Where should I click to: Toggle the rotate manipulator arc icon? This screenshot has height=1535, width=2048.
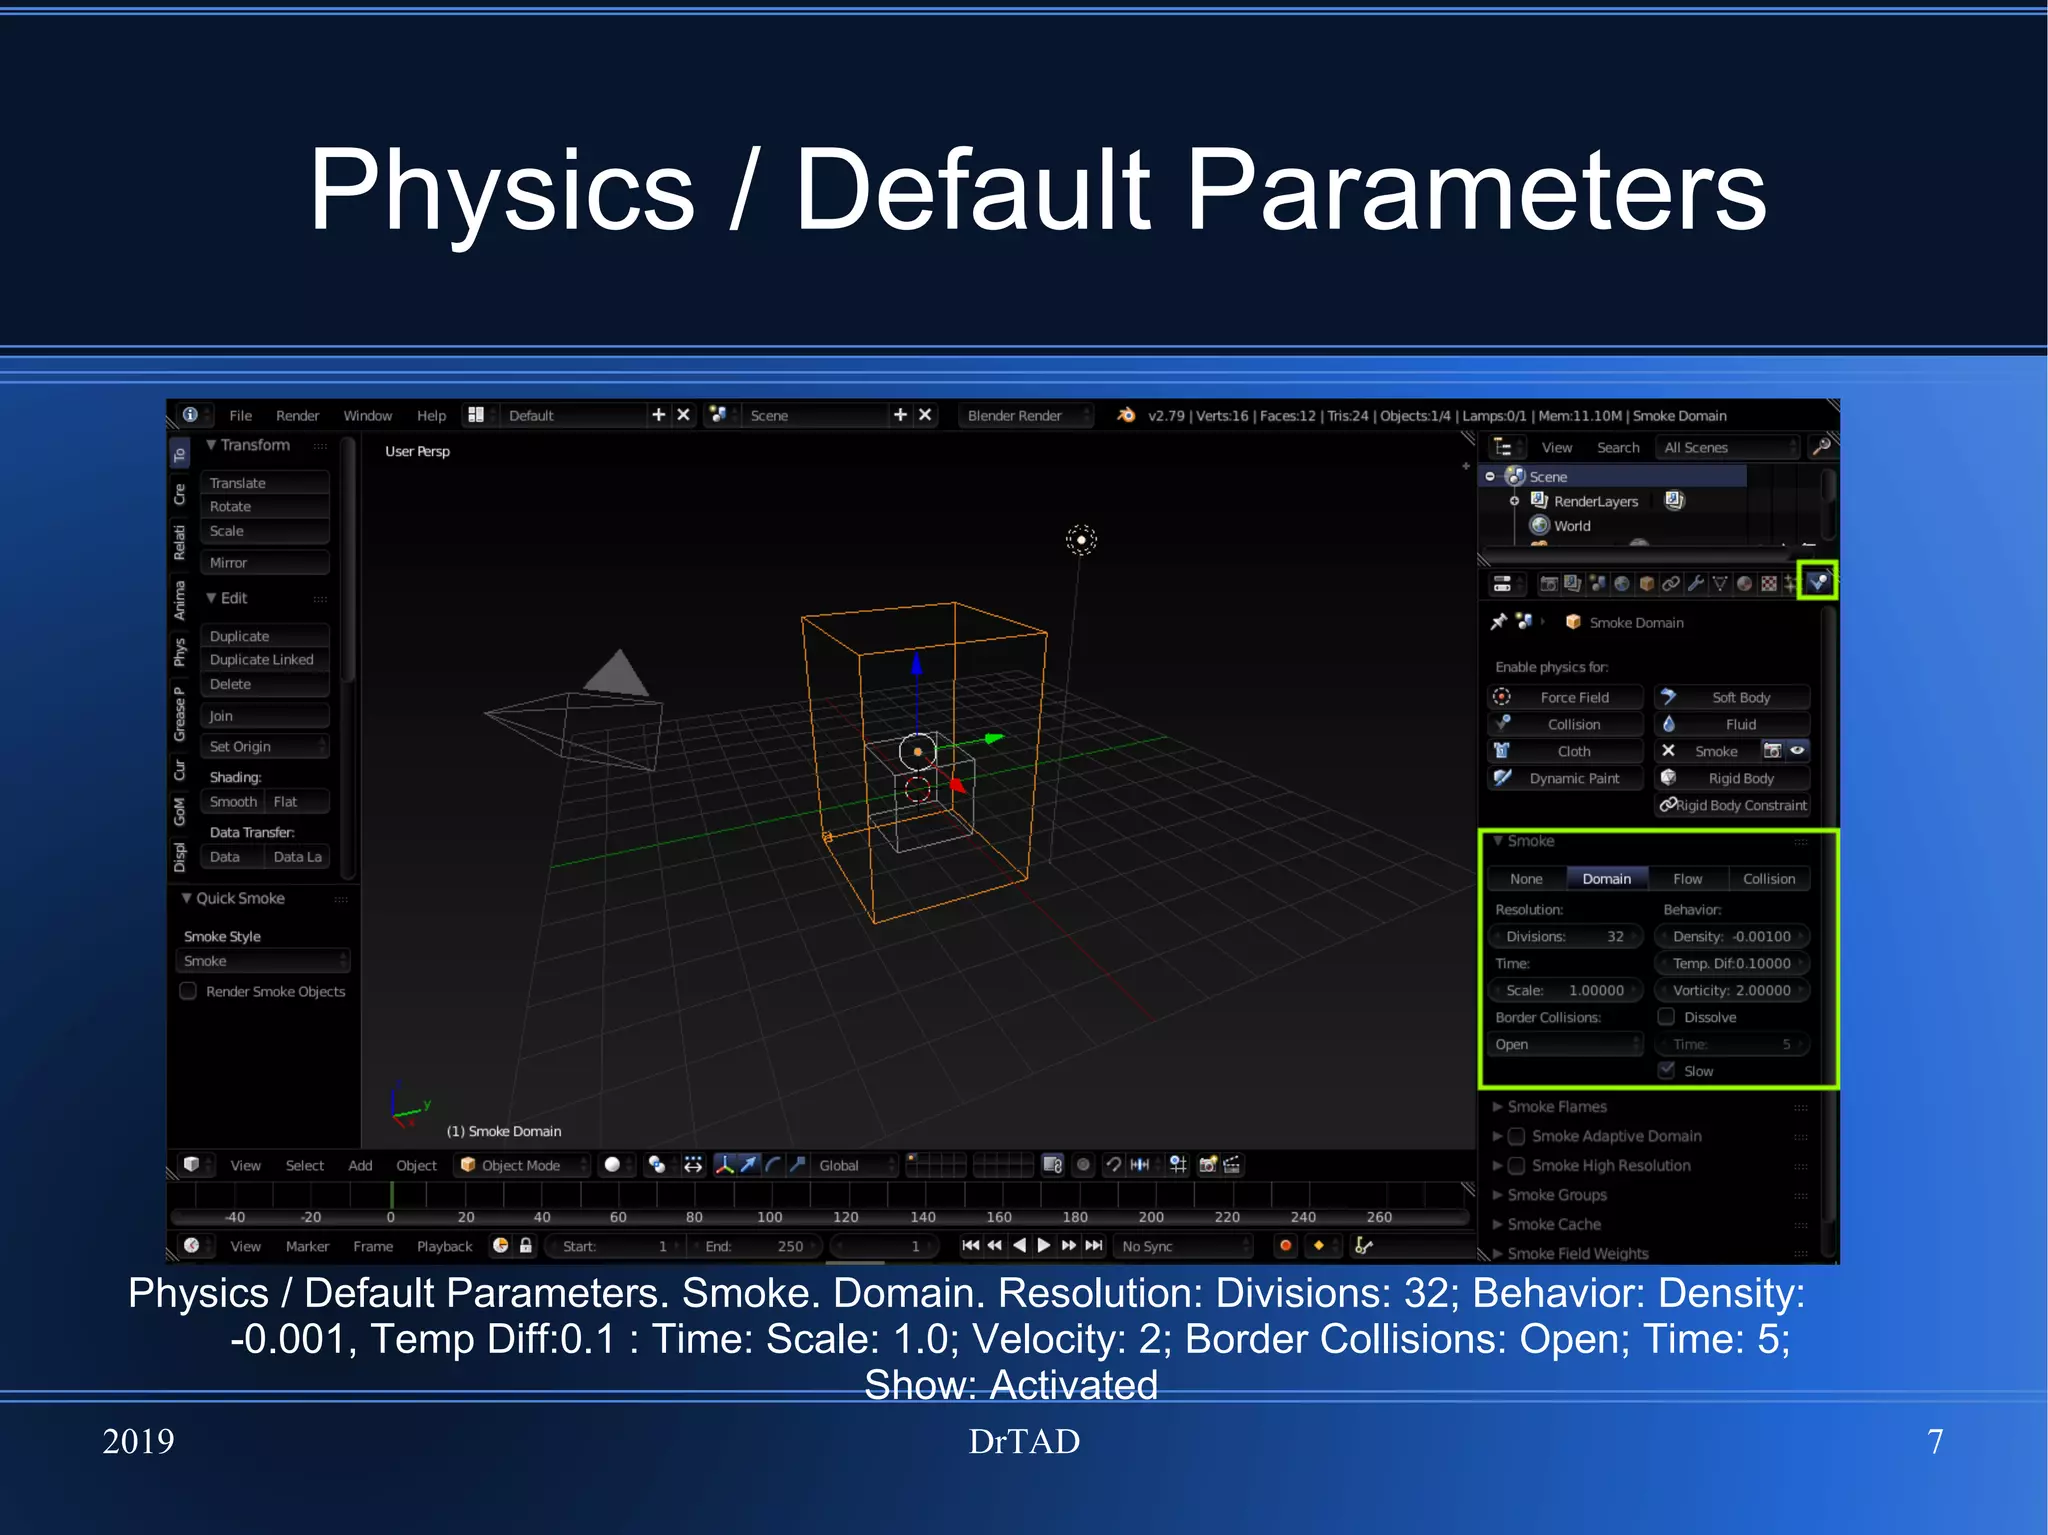coord(773,1165)
